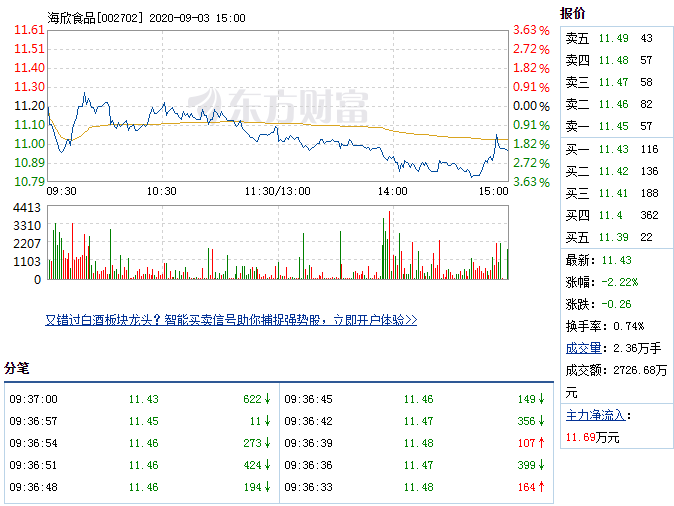Click red up arrow beside volume 164
Image resolution: width=674 pixels, height=506 pixels.
click(543, 487)
